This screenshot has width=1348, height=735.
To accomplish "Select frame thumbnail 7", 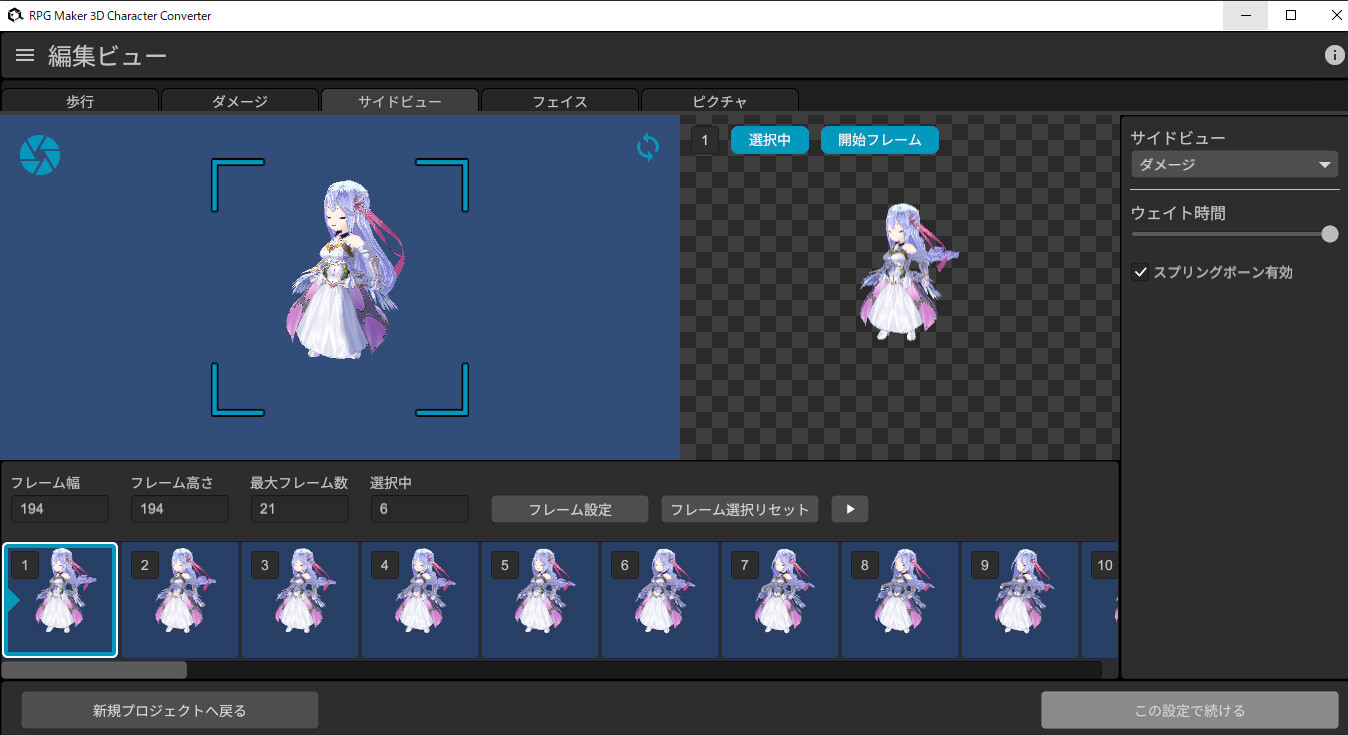I will (x=780, y=600).
